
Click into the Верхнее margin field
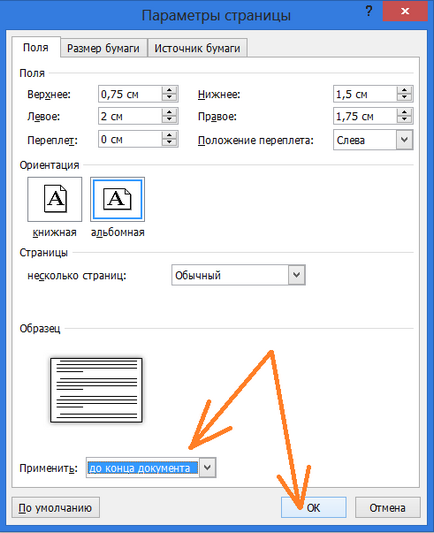(x=130, y=94)
